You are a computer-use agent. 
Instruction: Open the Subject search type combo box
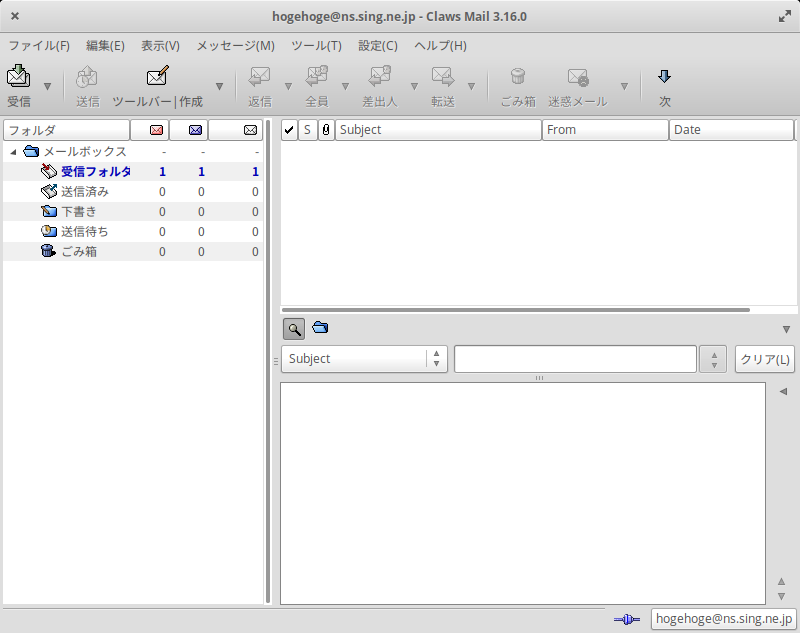pyautogui.click(x=364, y=359)
